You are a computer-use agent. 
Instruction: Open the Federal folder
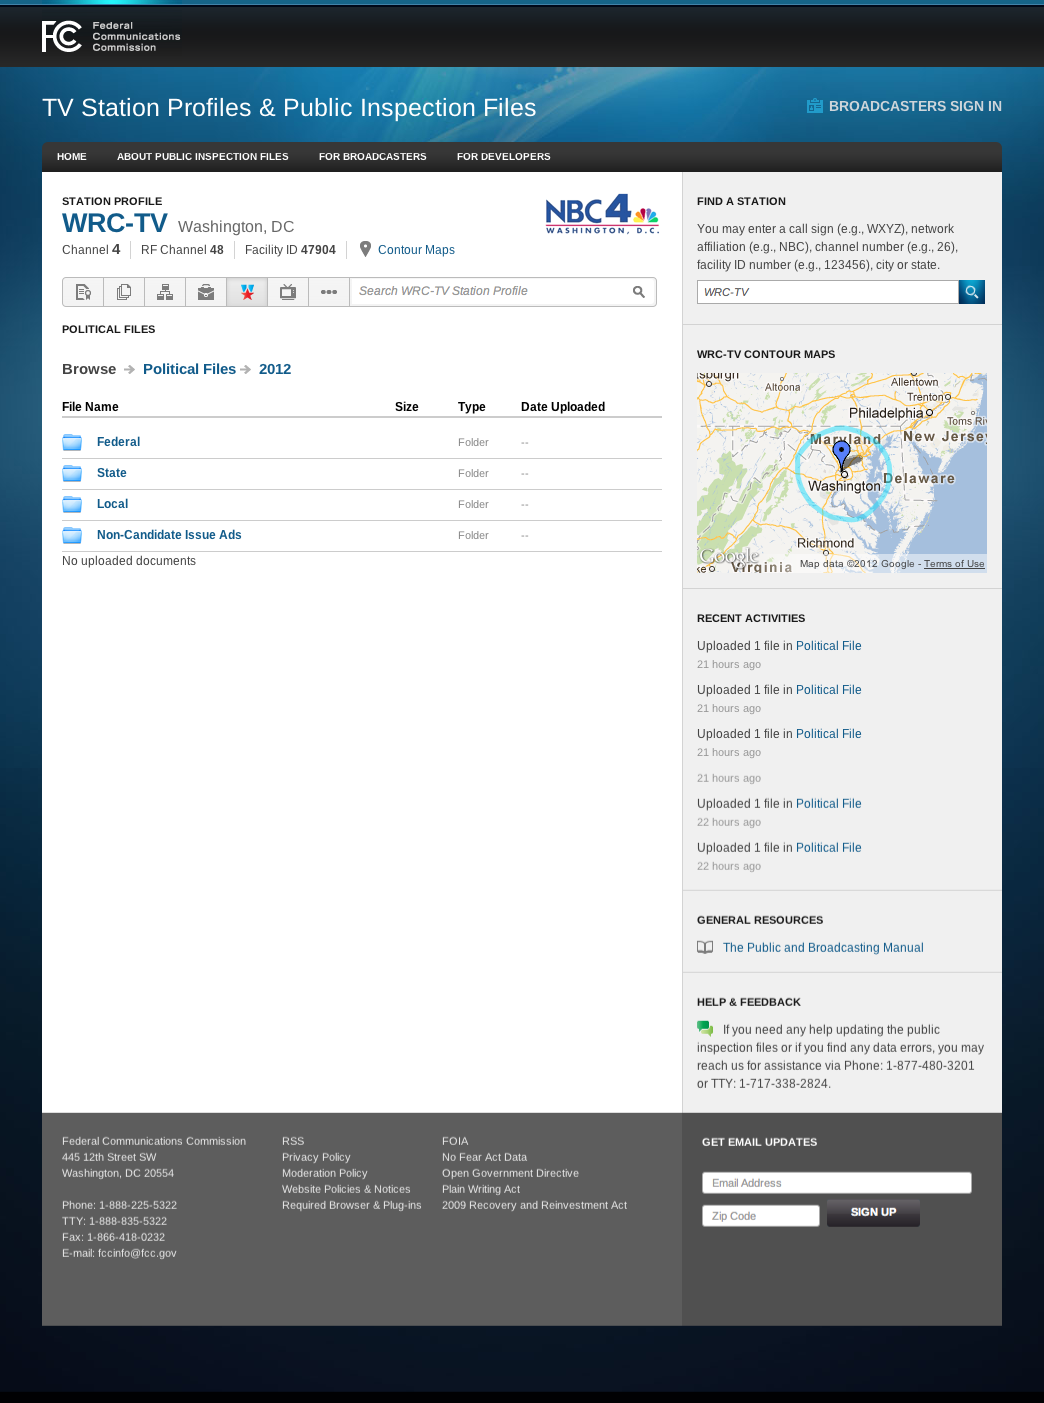(118, 442)
